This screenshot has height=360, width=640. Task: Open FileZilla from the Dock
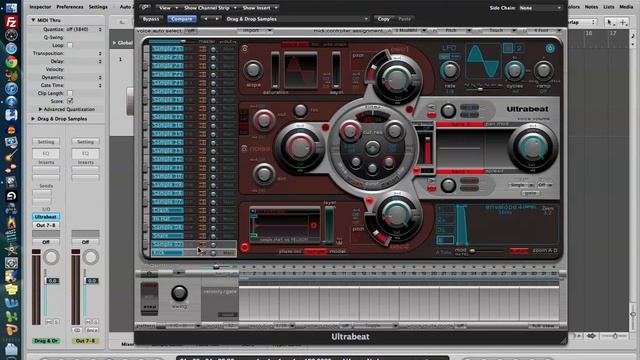(x=11, y=22)
